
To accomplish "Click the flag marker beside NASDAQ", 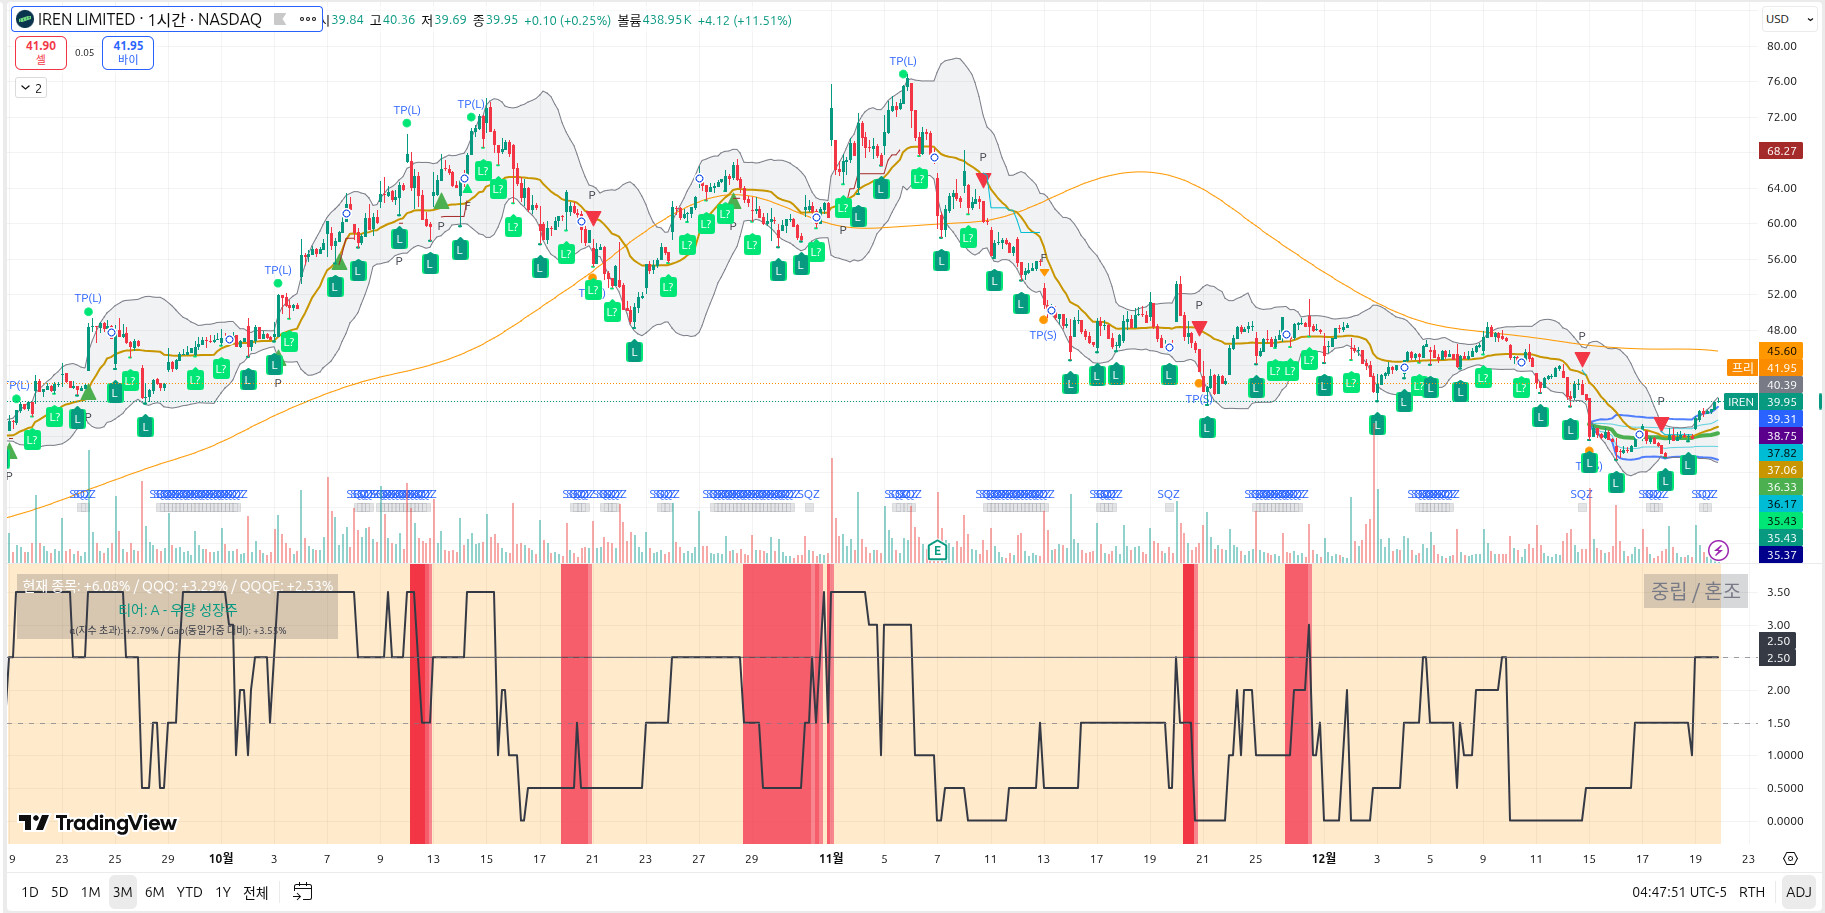I will (280, 19).
